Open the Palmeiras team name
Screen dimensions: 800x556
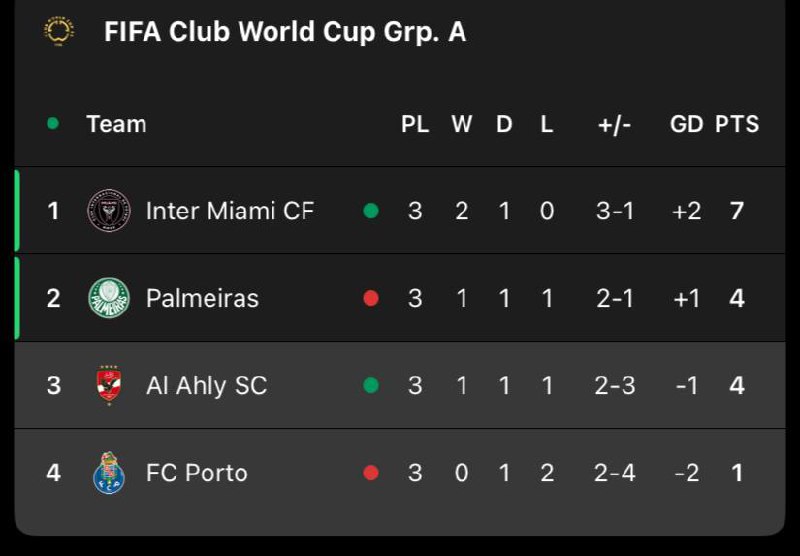(203, 298)
